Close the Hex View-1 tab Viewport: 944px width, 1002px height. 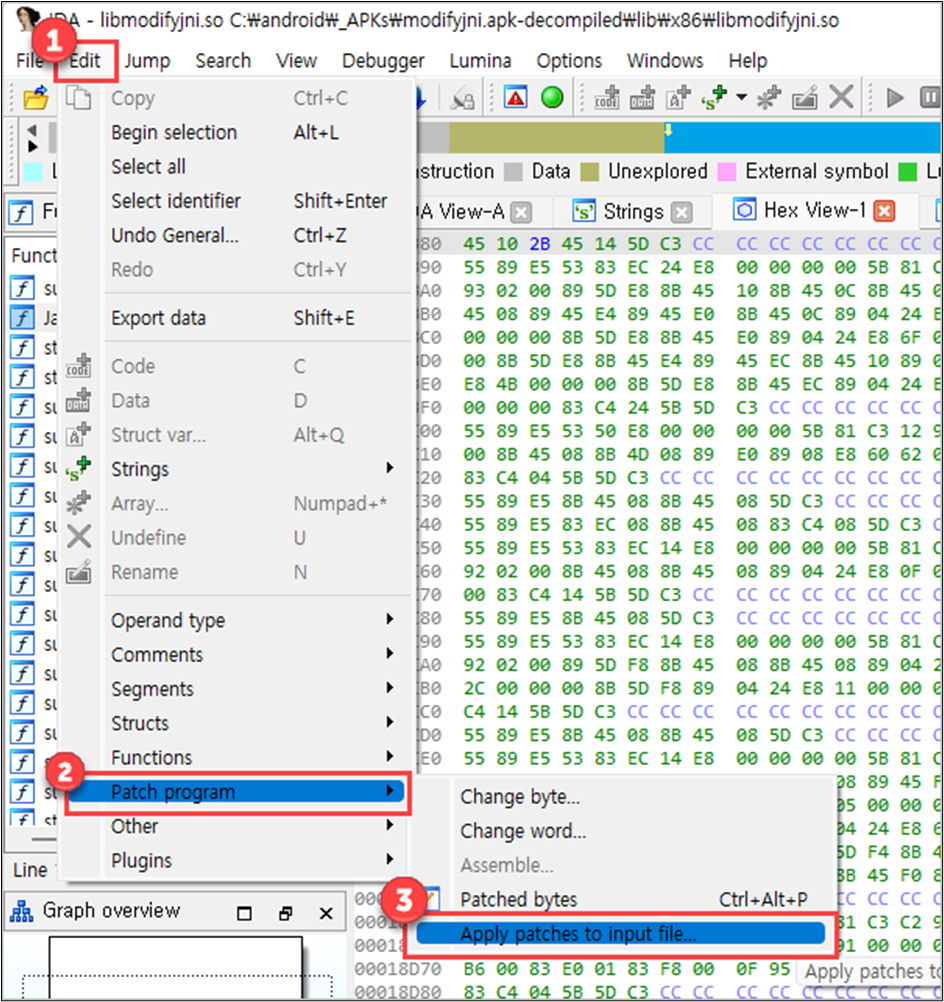click(884, 211)
